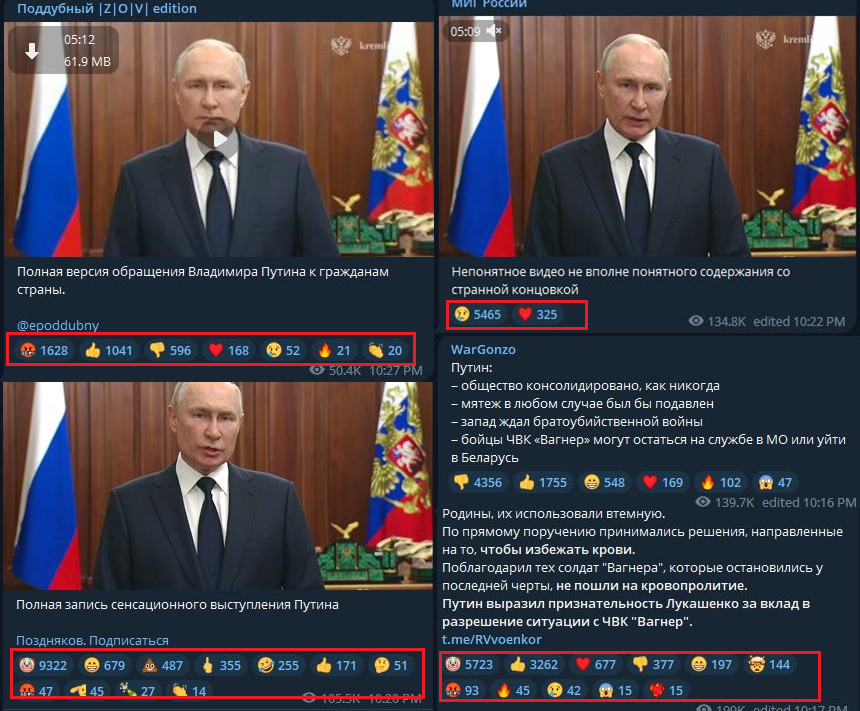The image size is (860, 711).
Task: Click the clown reaction with 5723
Action: click(x=469, y=664)
